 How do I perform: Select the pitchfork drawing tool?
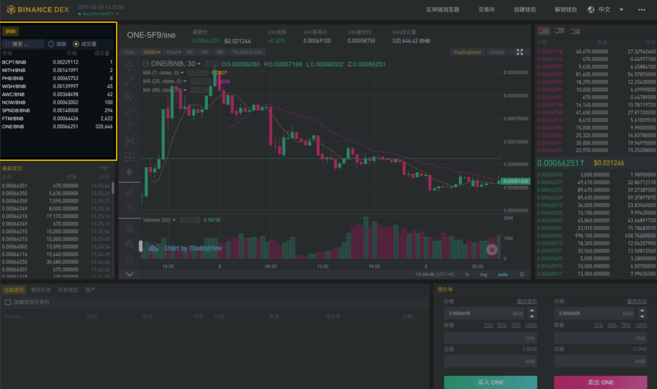click(x=129, y=96)
